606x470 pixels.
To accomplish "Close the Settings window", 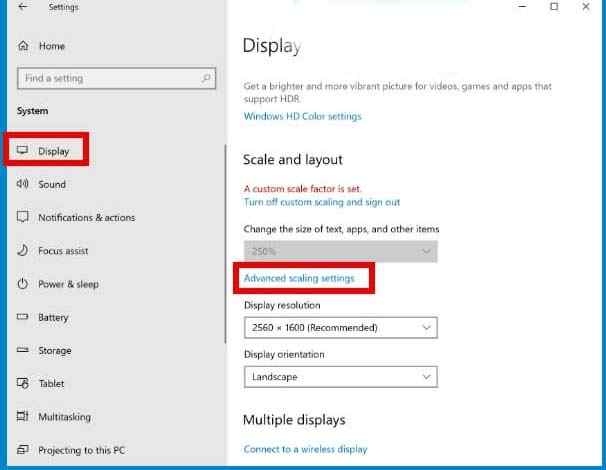I will click(586, 7).
